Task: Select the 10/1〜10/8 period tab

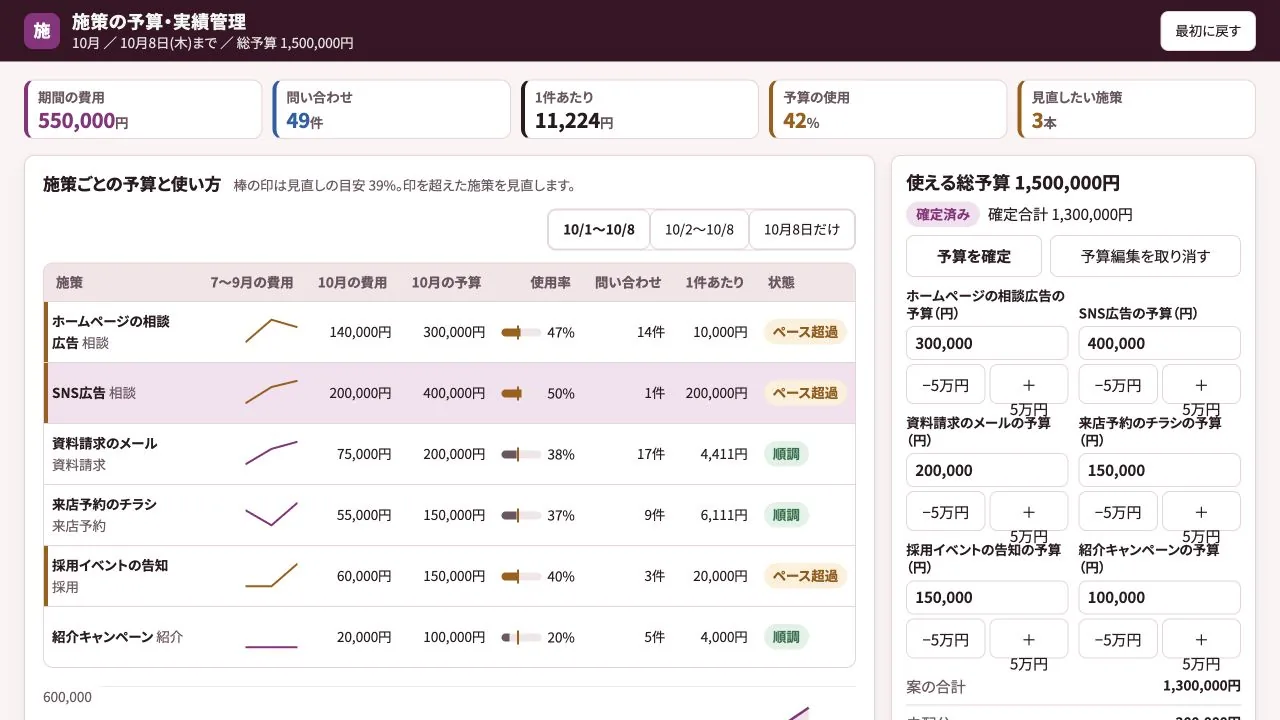Action: [x=599, y=229]
